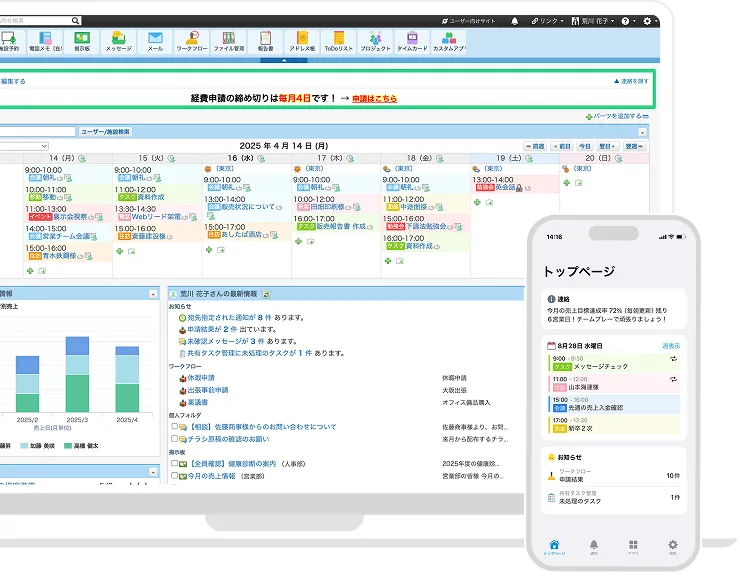Check the 【相談】佐藤商事様 folder item checkbox
The width and height of the screenshot is (740, 579).
(176, 427)
